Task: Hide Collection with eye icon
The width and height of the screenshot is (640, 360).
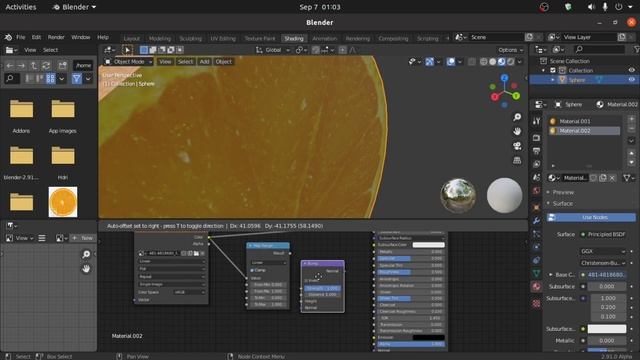Action: tap(631, 70)
